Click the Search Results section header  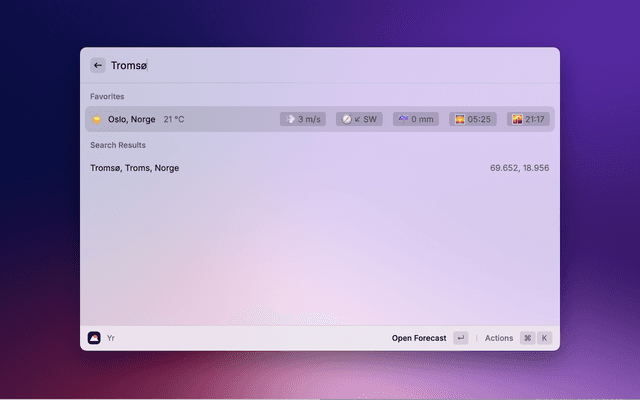click(118, 145)
